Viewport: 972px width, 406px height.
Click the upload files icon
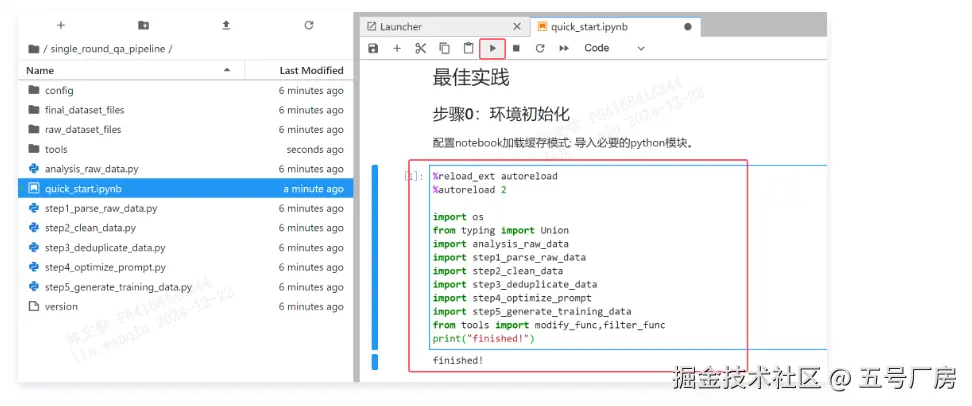[x=226, y=25]
